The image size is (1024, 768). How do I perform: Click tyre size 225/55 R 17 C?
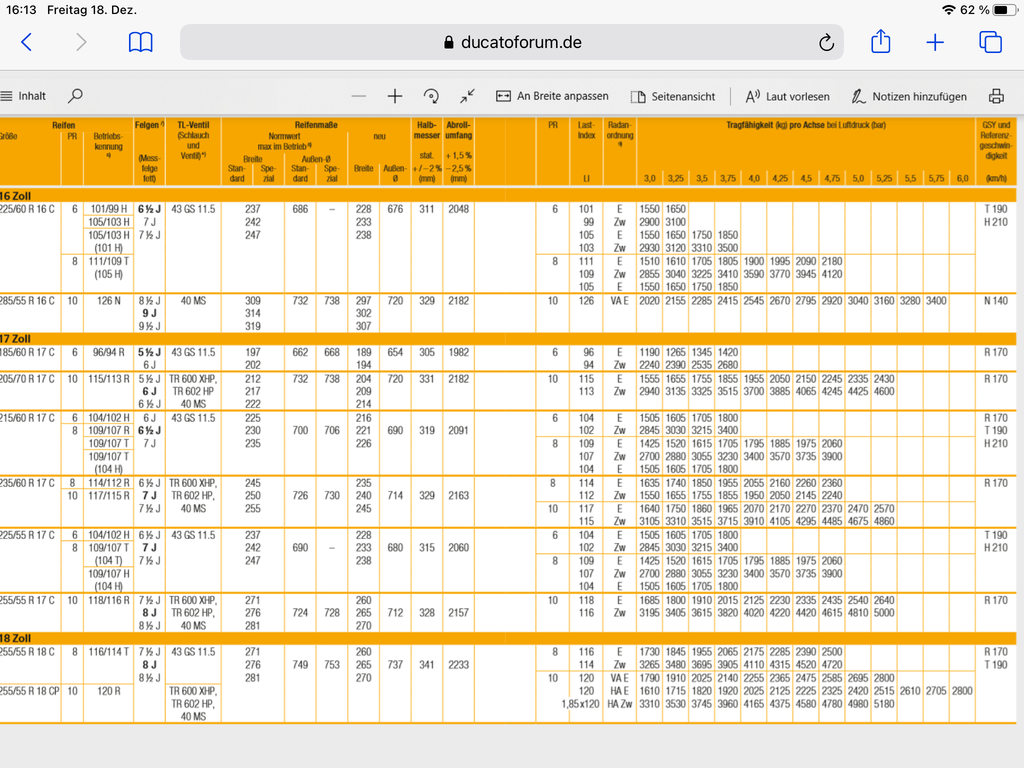coord(27,534)
